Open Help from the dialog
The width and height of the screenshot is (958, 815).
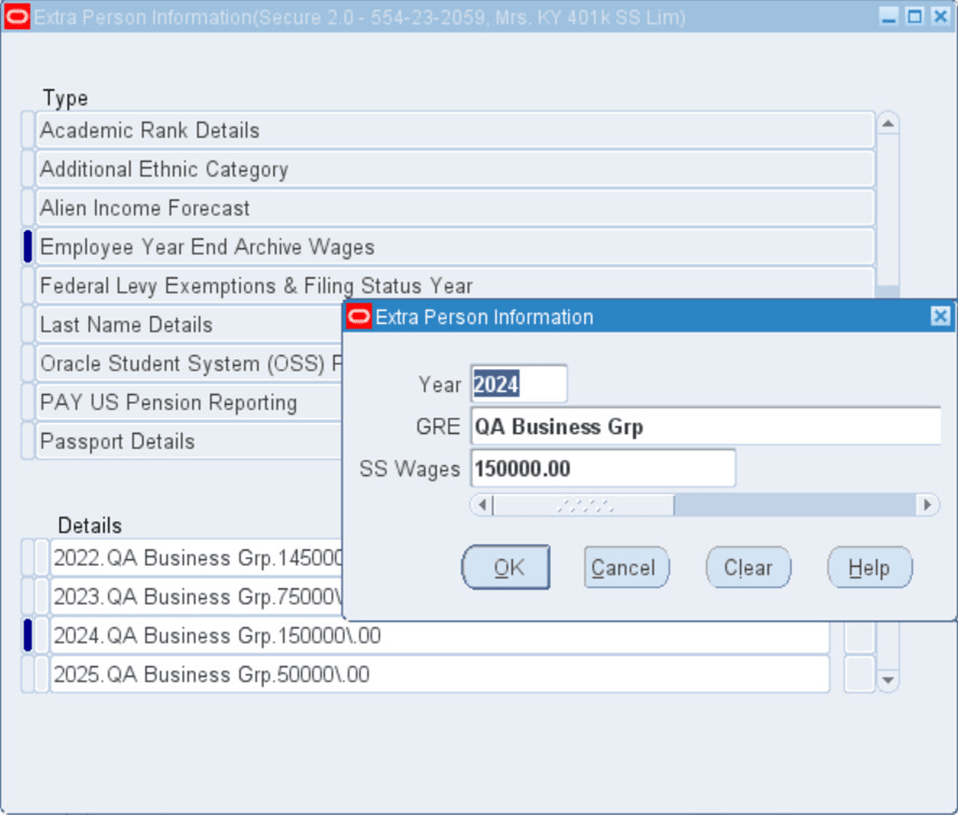(869, 568)
